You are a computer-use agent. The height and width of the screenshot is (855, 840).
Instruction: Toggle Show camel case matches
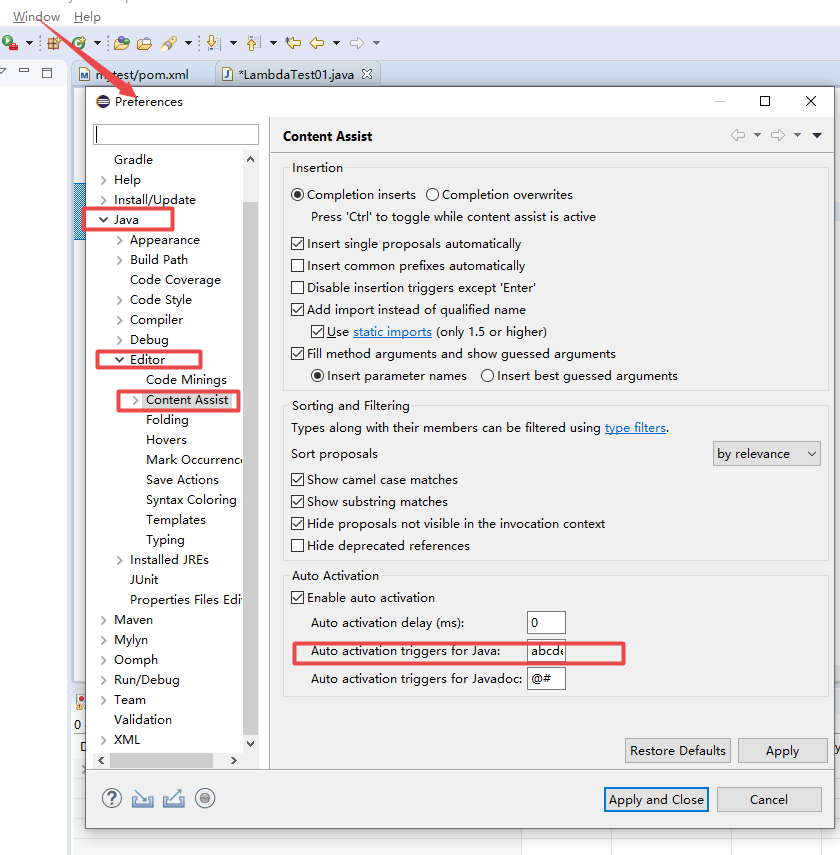[x=297, y=479]
